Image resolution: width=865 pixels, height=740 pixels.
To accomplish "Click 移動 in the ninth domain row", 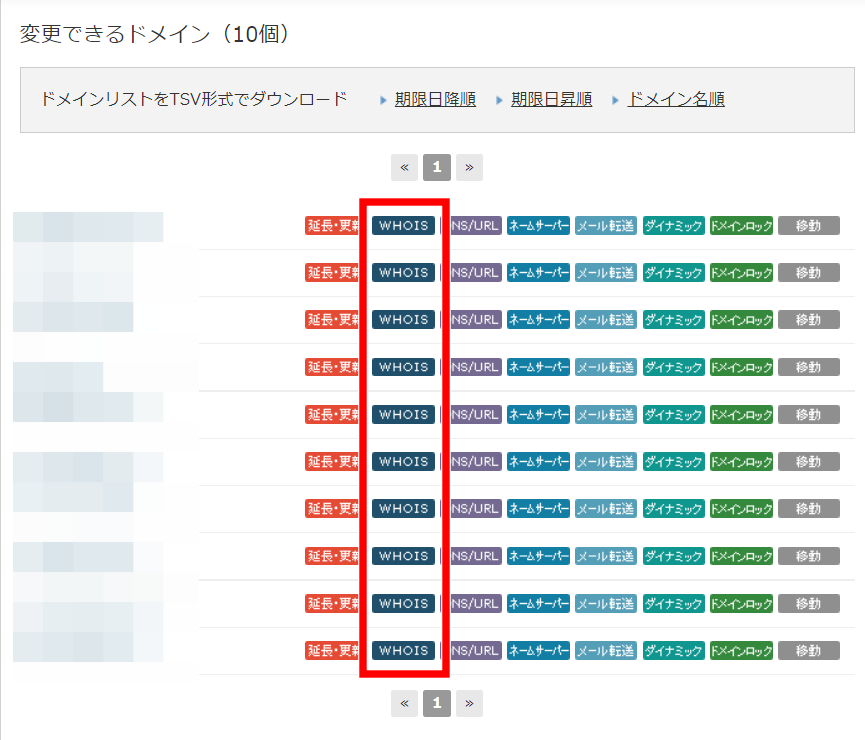I will coord(809,603).
